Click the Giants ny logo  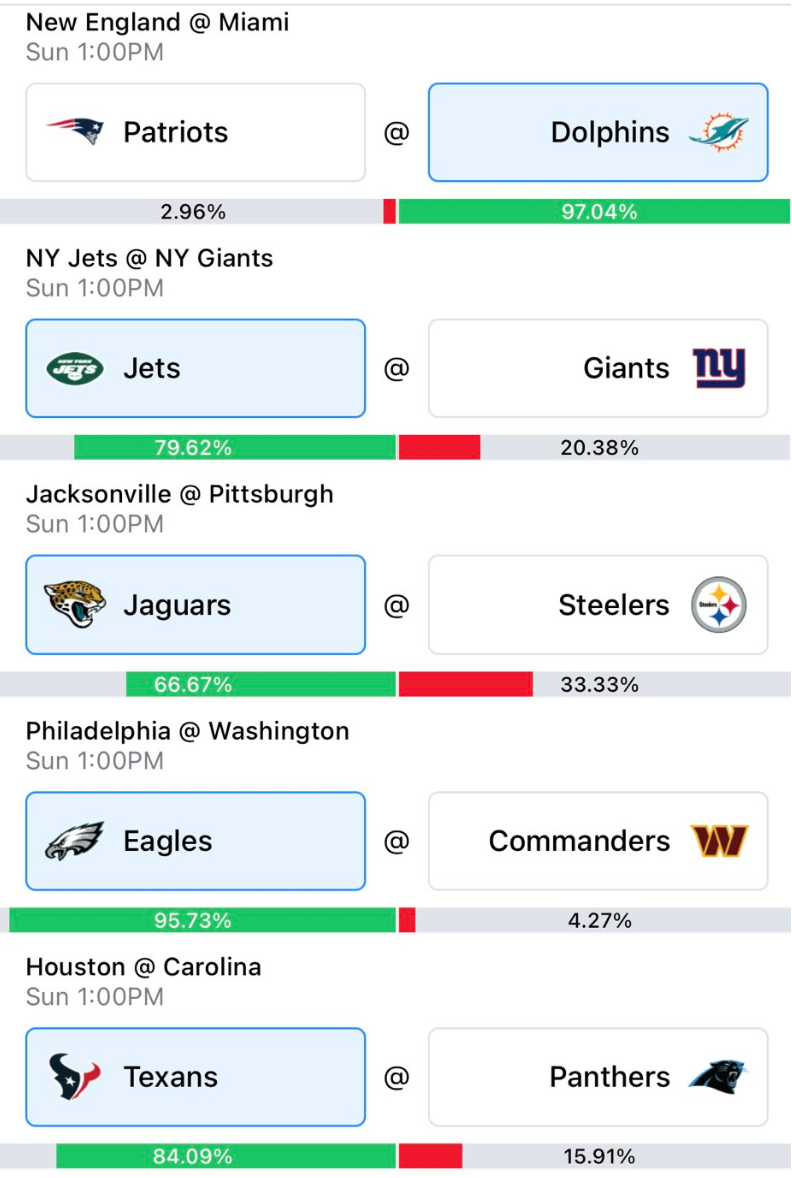[719, 368]
